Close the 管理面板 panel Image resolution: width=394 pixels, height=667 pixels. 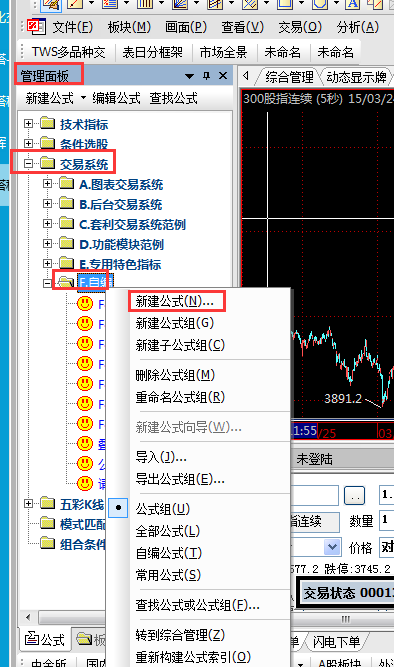pyautogui.click(x=223, y=76)
